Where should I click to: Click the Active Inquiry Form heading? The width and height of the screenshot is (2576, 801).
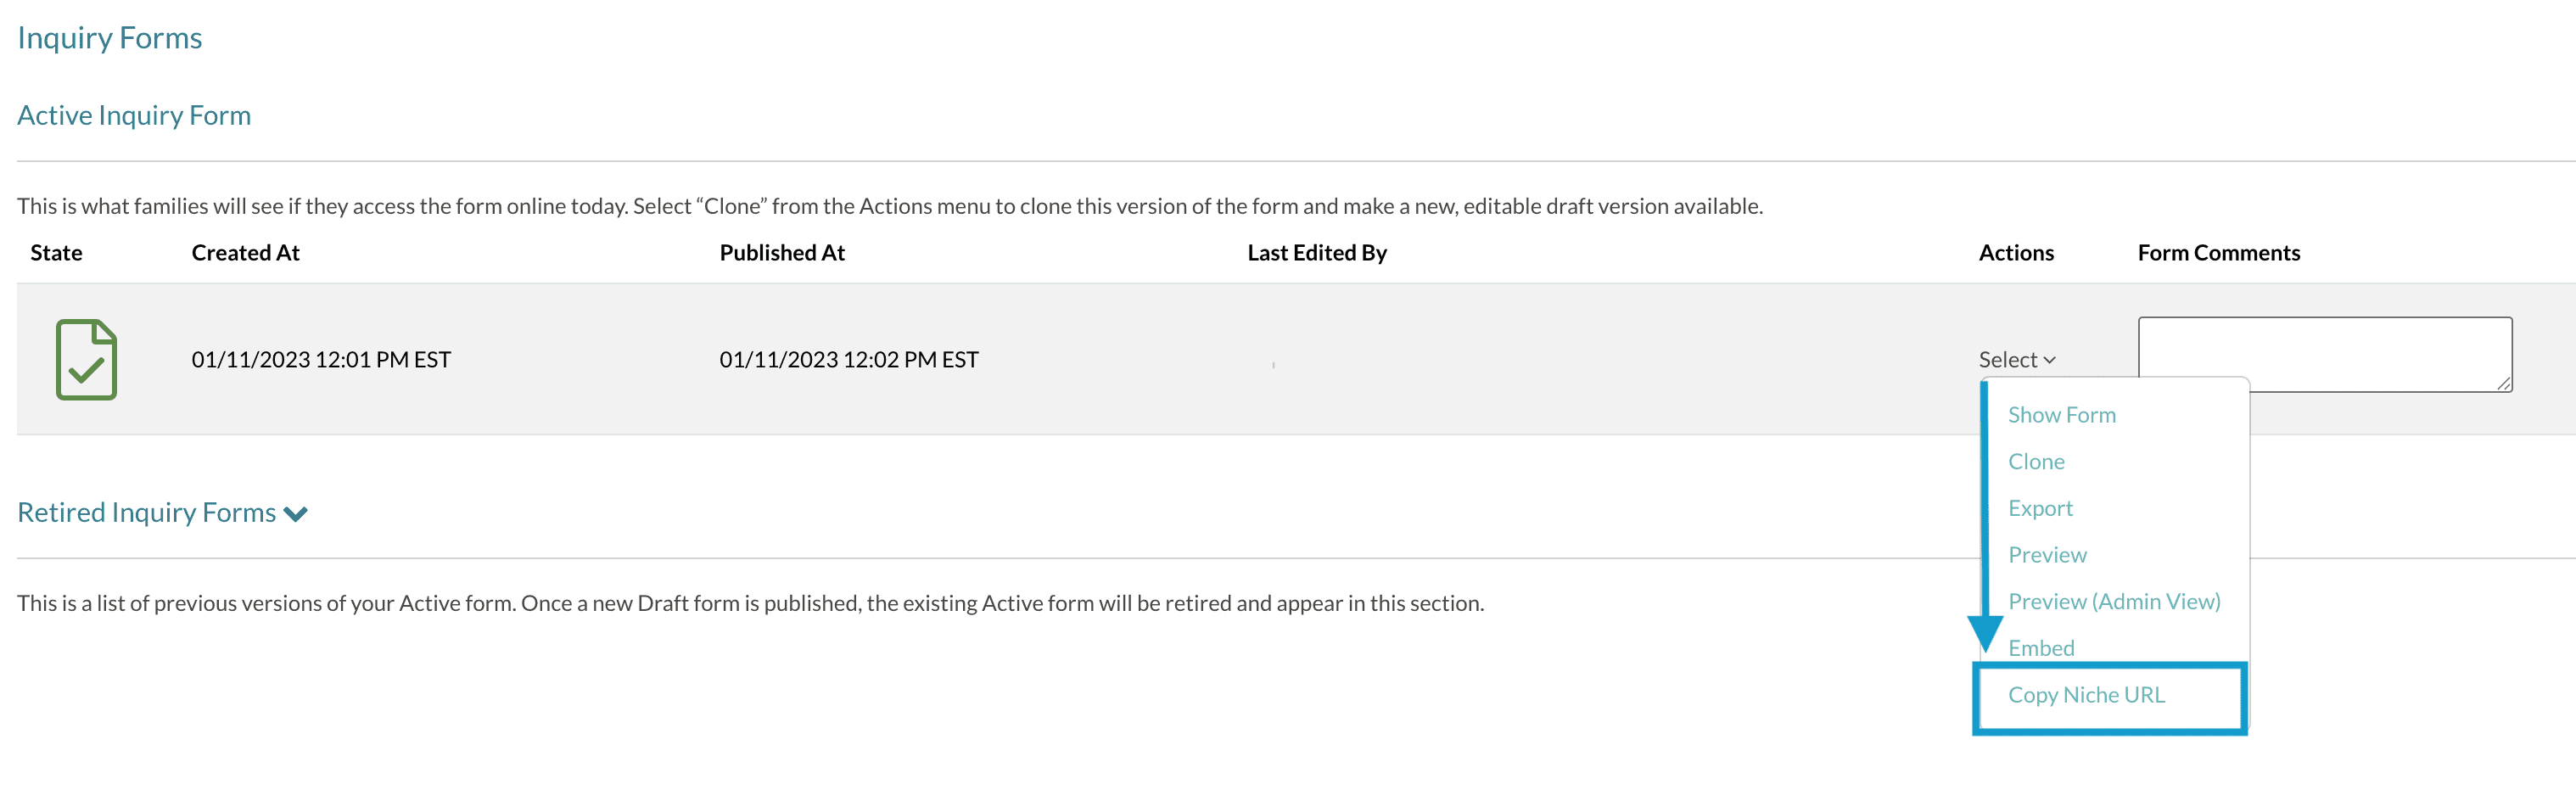click(134, 116)
